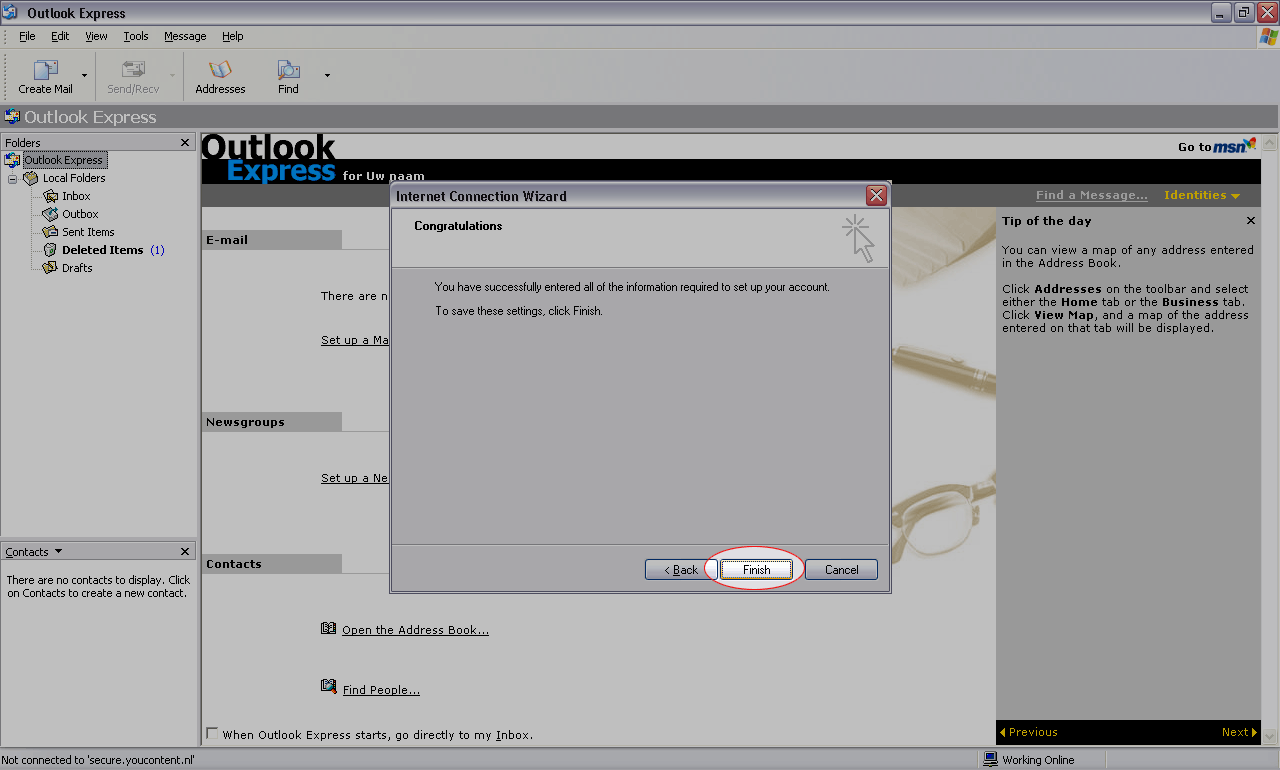The height and width of the screenshot is (770, 1280).
Task: Open the Message menu
Action: [185, 36]
